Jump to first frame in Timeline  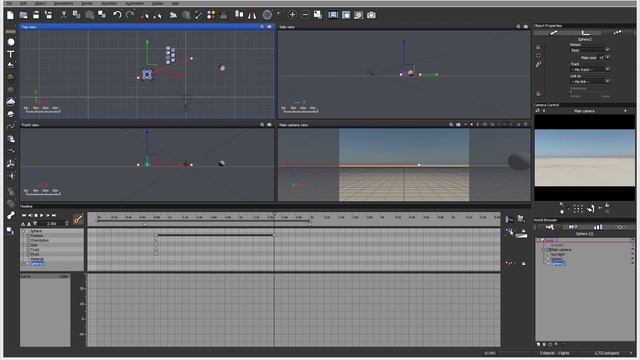[x=24, y=215]
